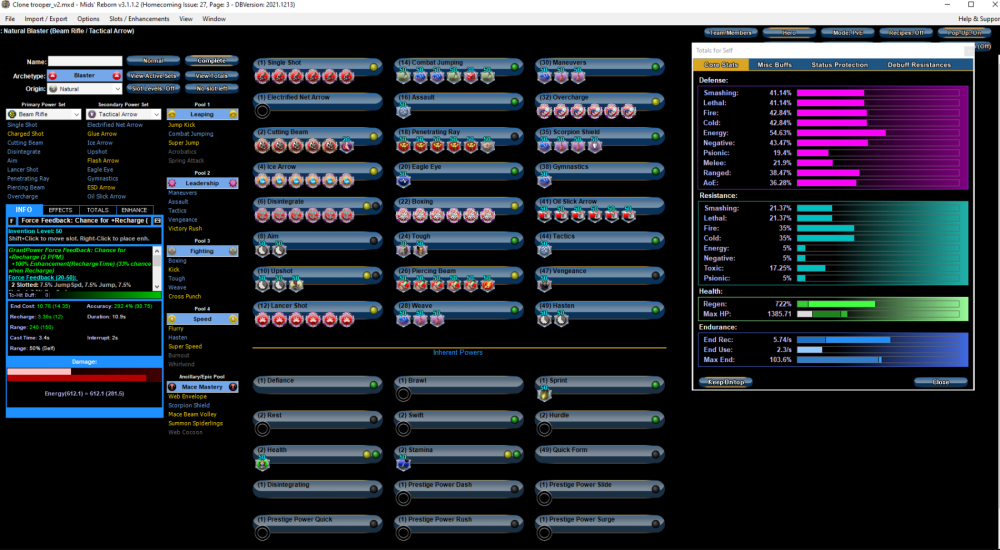Toggle the Maneuvers power active indicator

pos(657,66)
